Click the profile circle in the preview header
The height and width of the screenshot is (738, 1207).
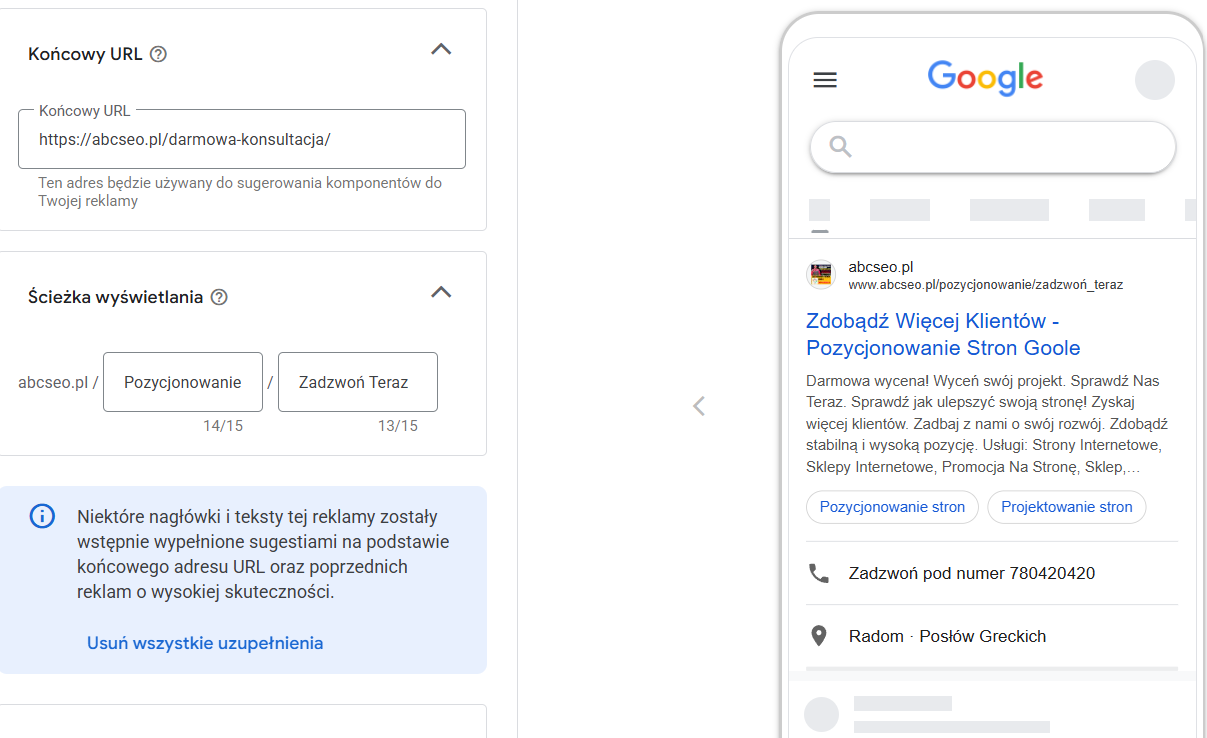1155,80
